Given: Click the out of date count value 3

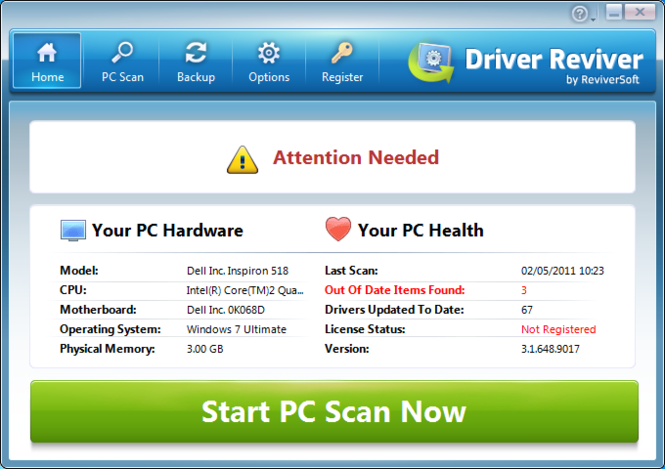Looking at the screenshot, I should pyautogui.click(x=524, y=290).
